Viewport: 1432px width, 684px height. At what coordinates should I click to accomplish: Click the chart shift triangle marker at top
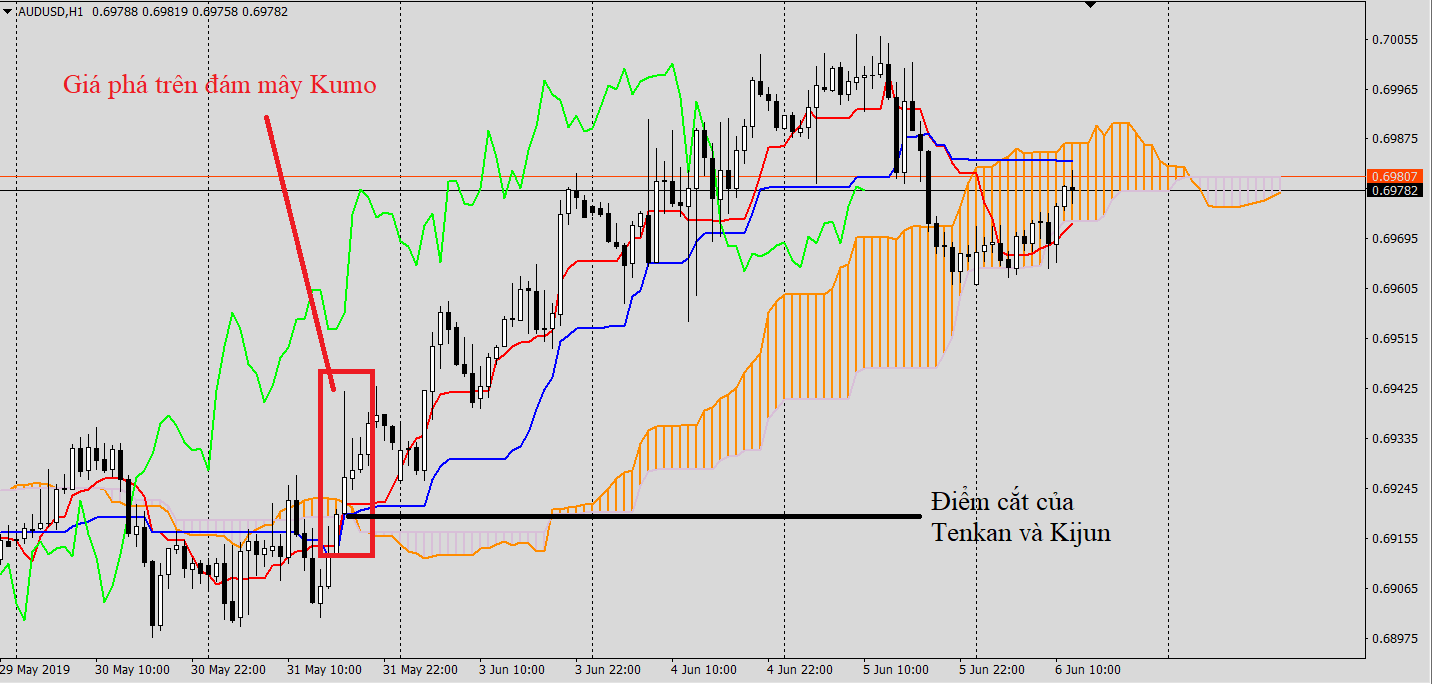tap(1090, 5)
